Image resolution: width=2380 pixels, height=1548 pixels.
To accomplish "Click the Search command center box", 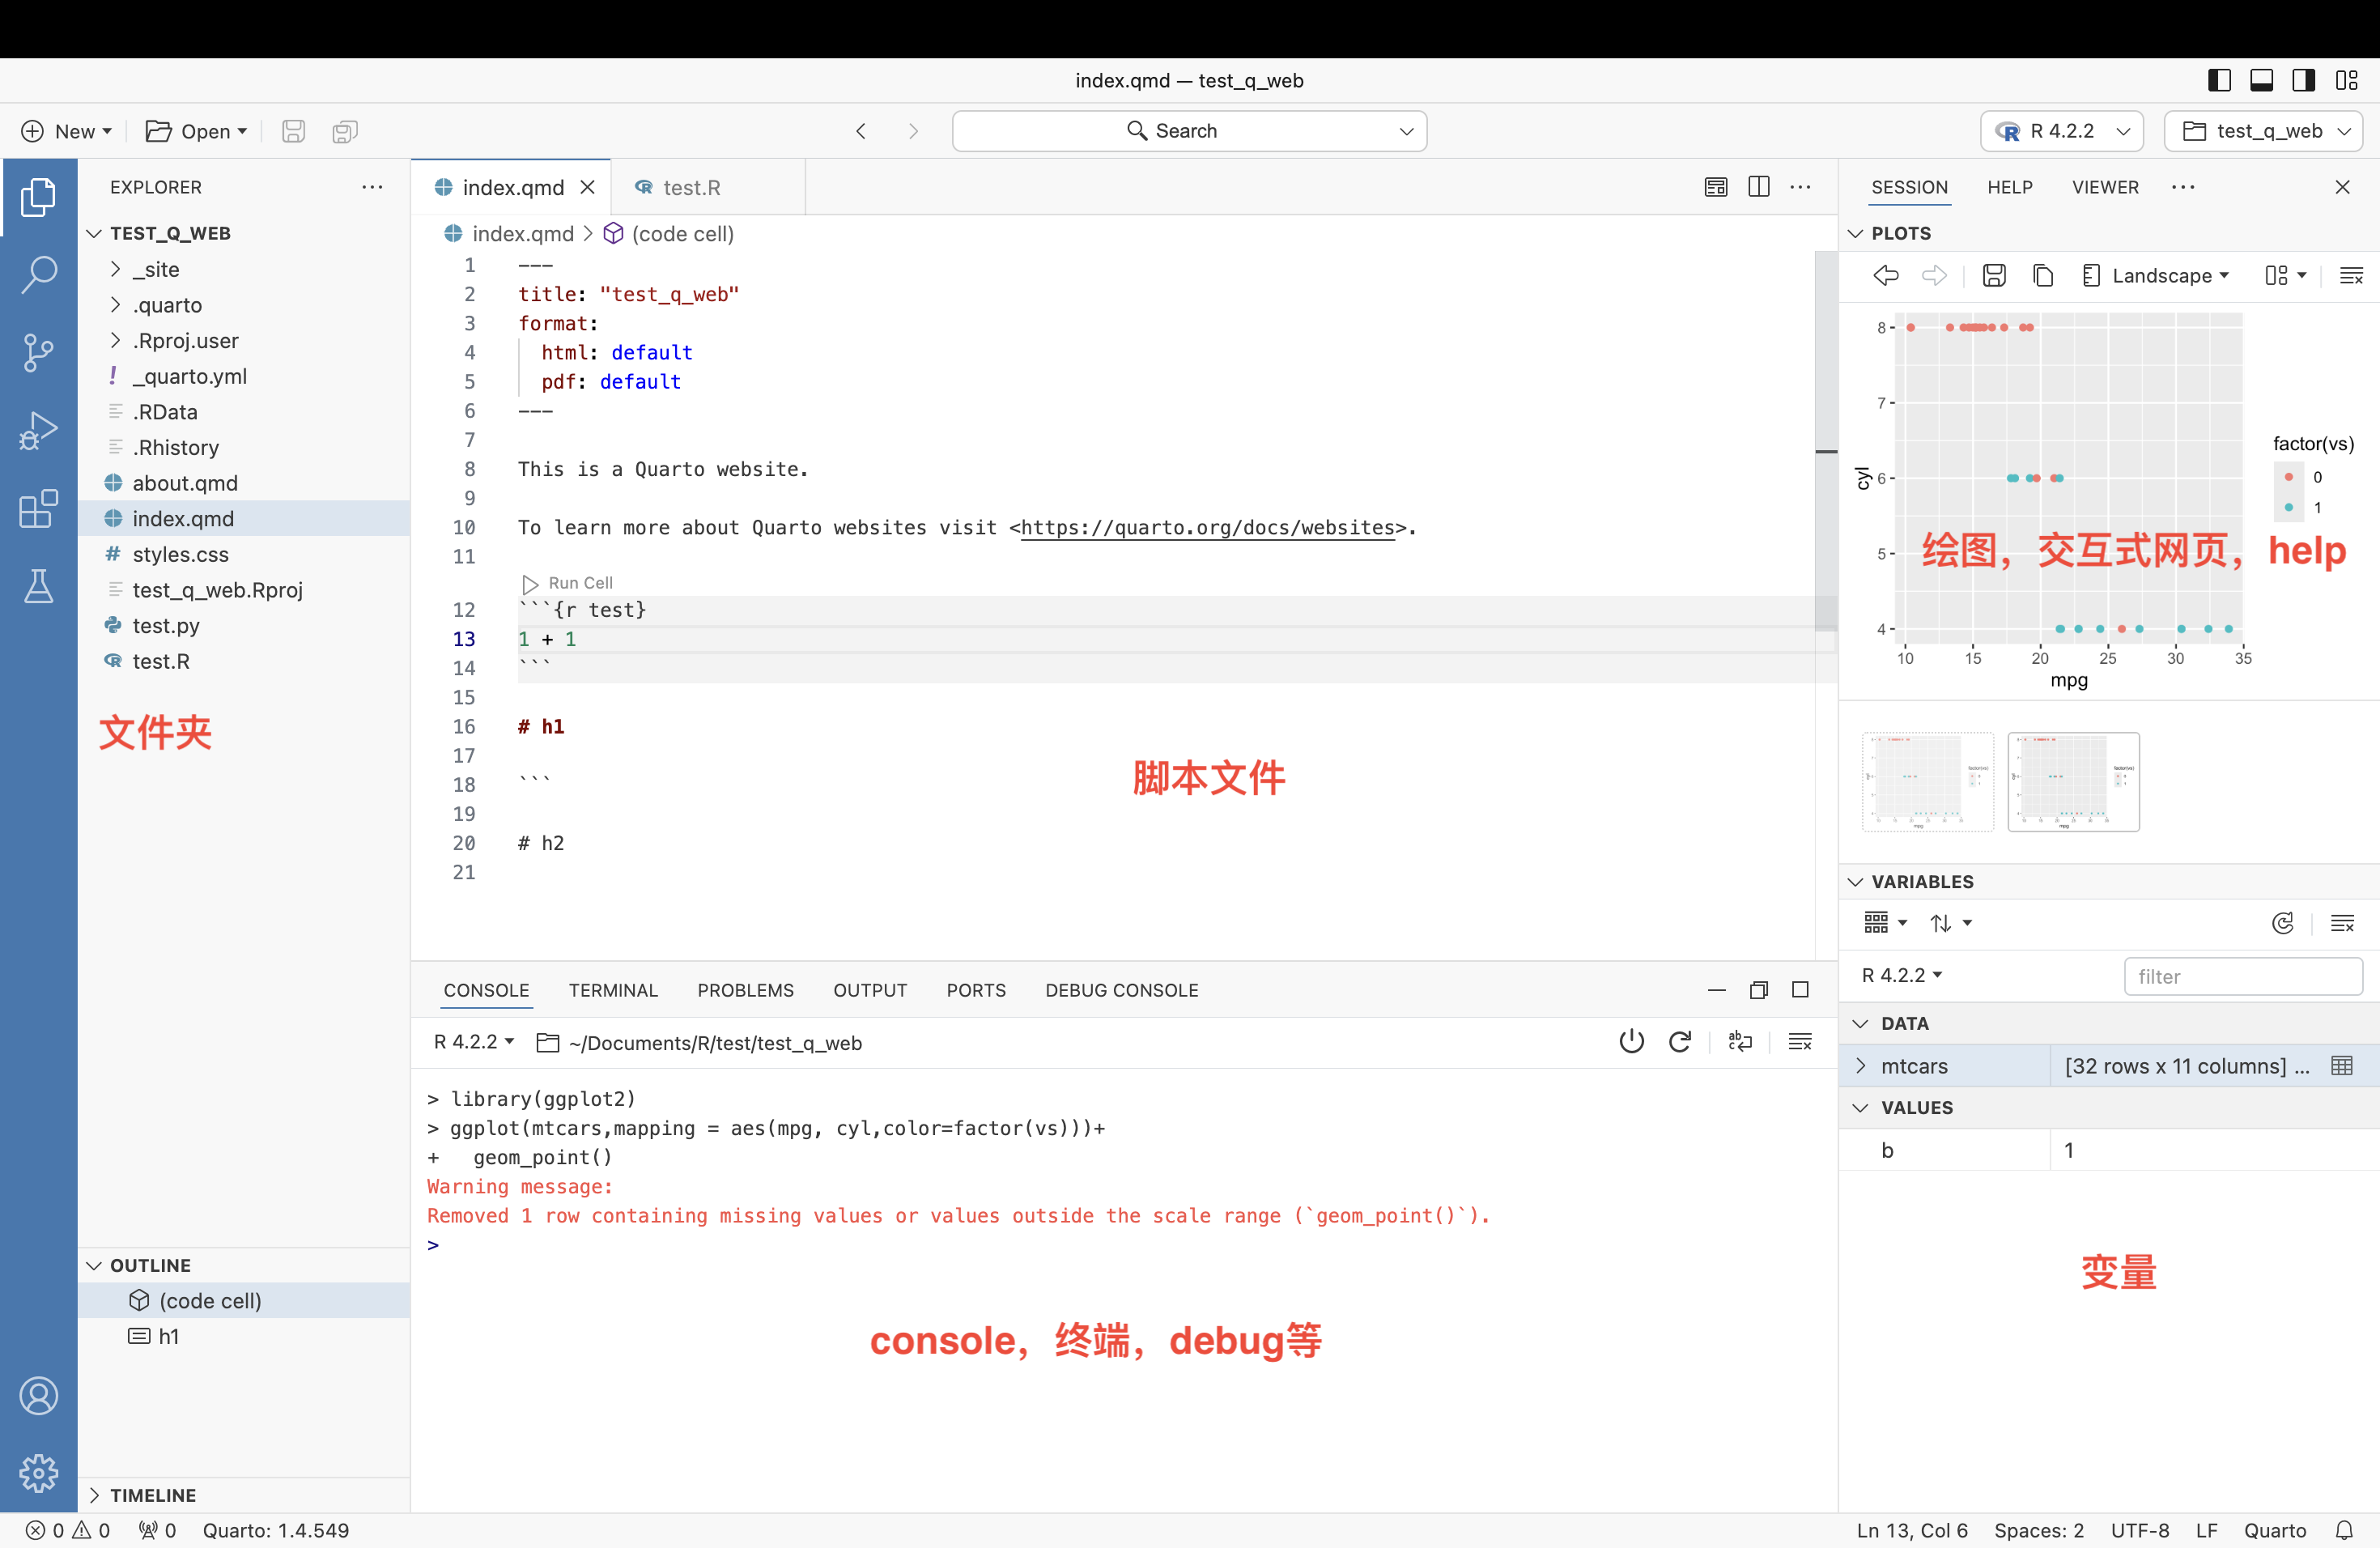I will pyautogui.click(x=1189, y=131).
